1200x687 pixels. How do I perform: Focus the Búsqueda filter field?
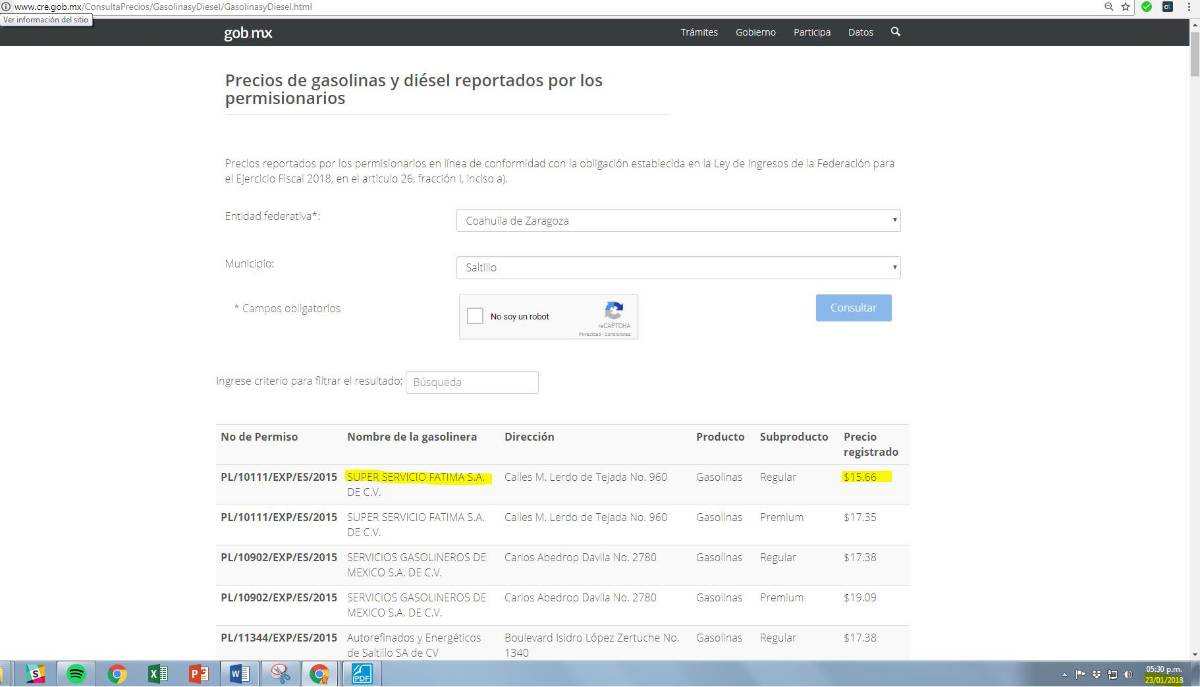[472, 382]
